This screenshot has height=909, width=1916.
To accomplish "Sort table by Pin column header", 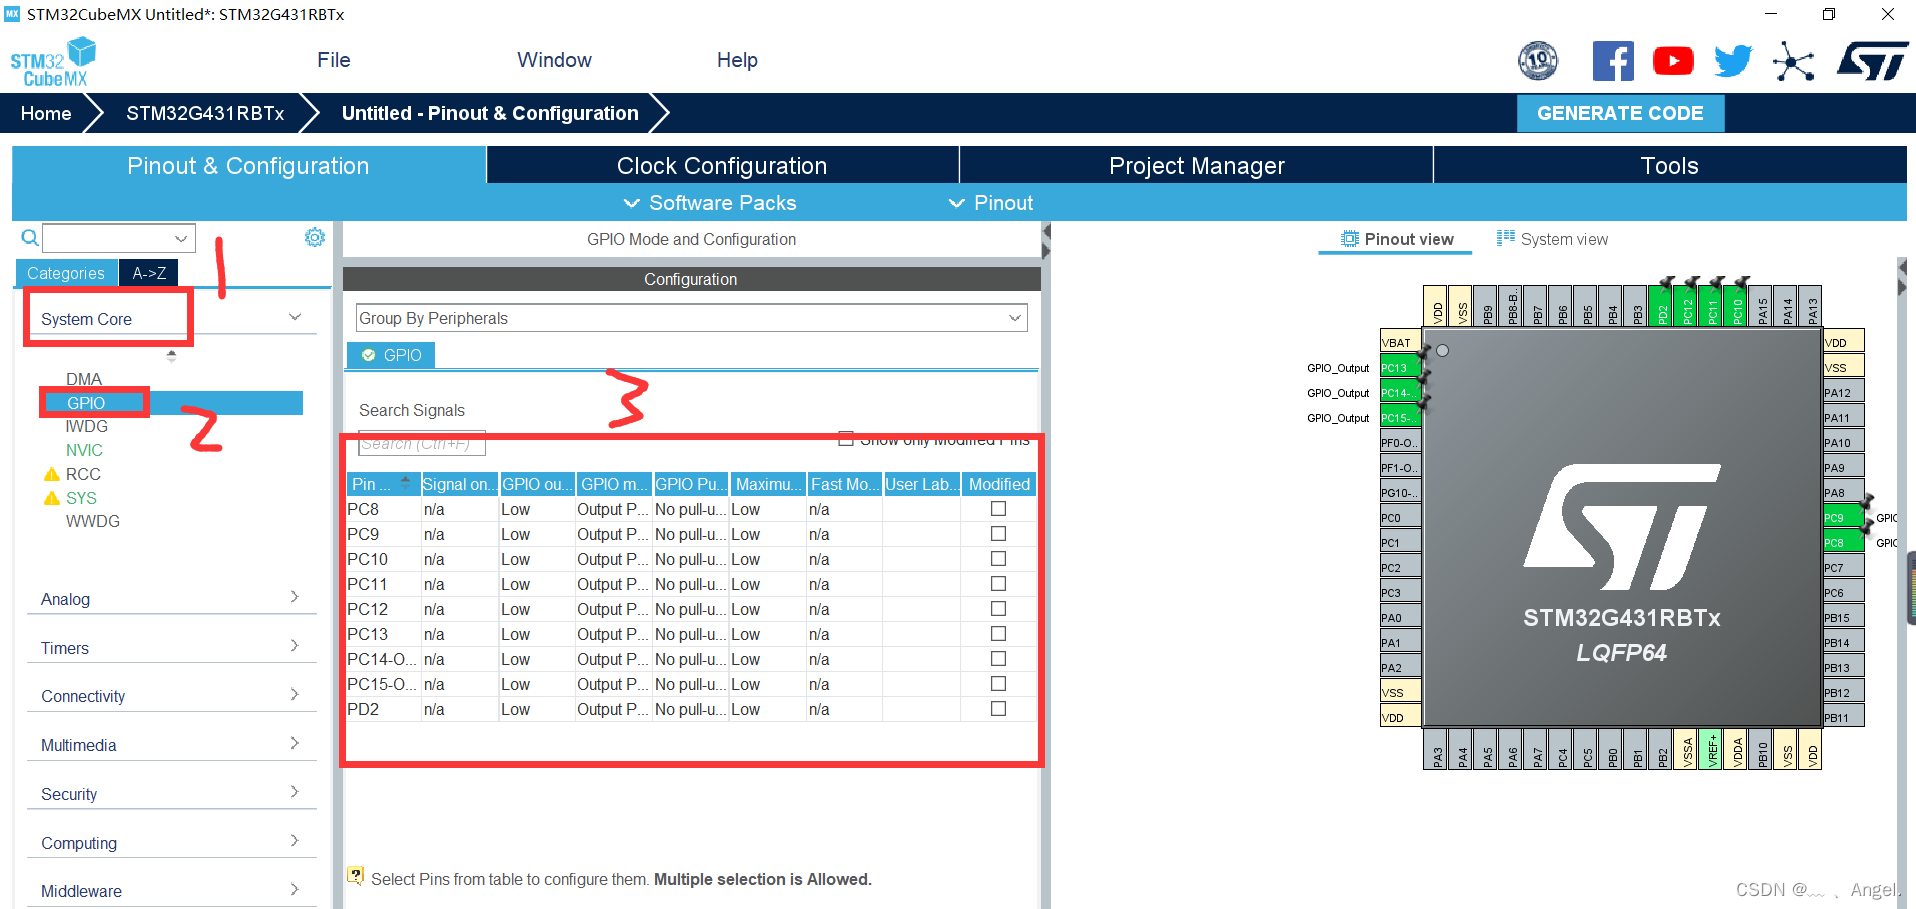I will coord(382,484).
